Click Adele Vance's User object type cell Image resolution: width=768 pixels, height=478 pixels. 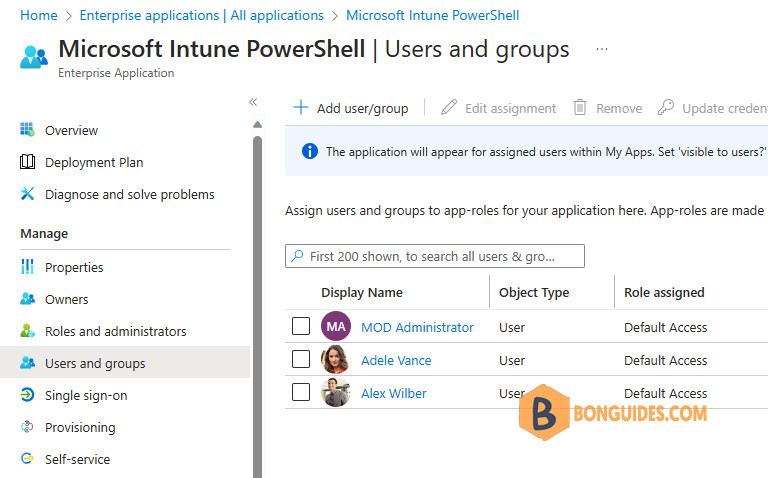tap(512, 360)
